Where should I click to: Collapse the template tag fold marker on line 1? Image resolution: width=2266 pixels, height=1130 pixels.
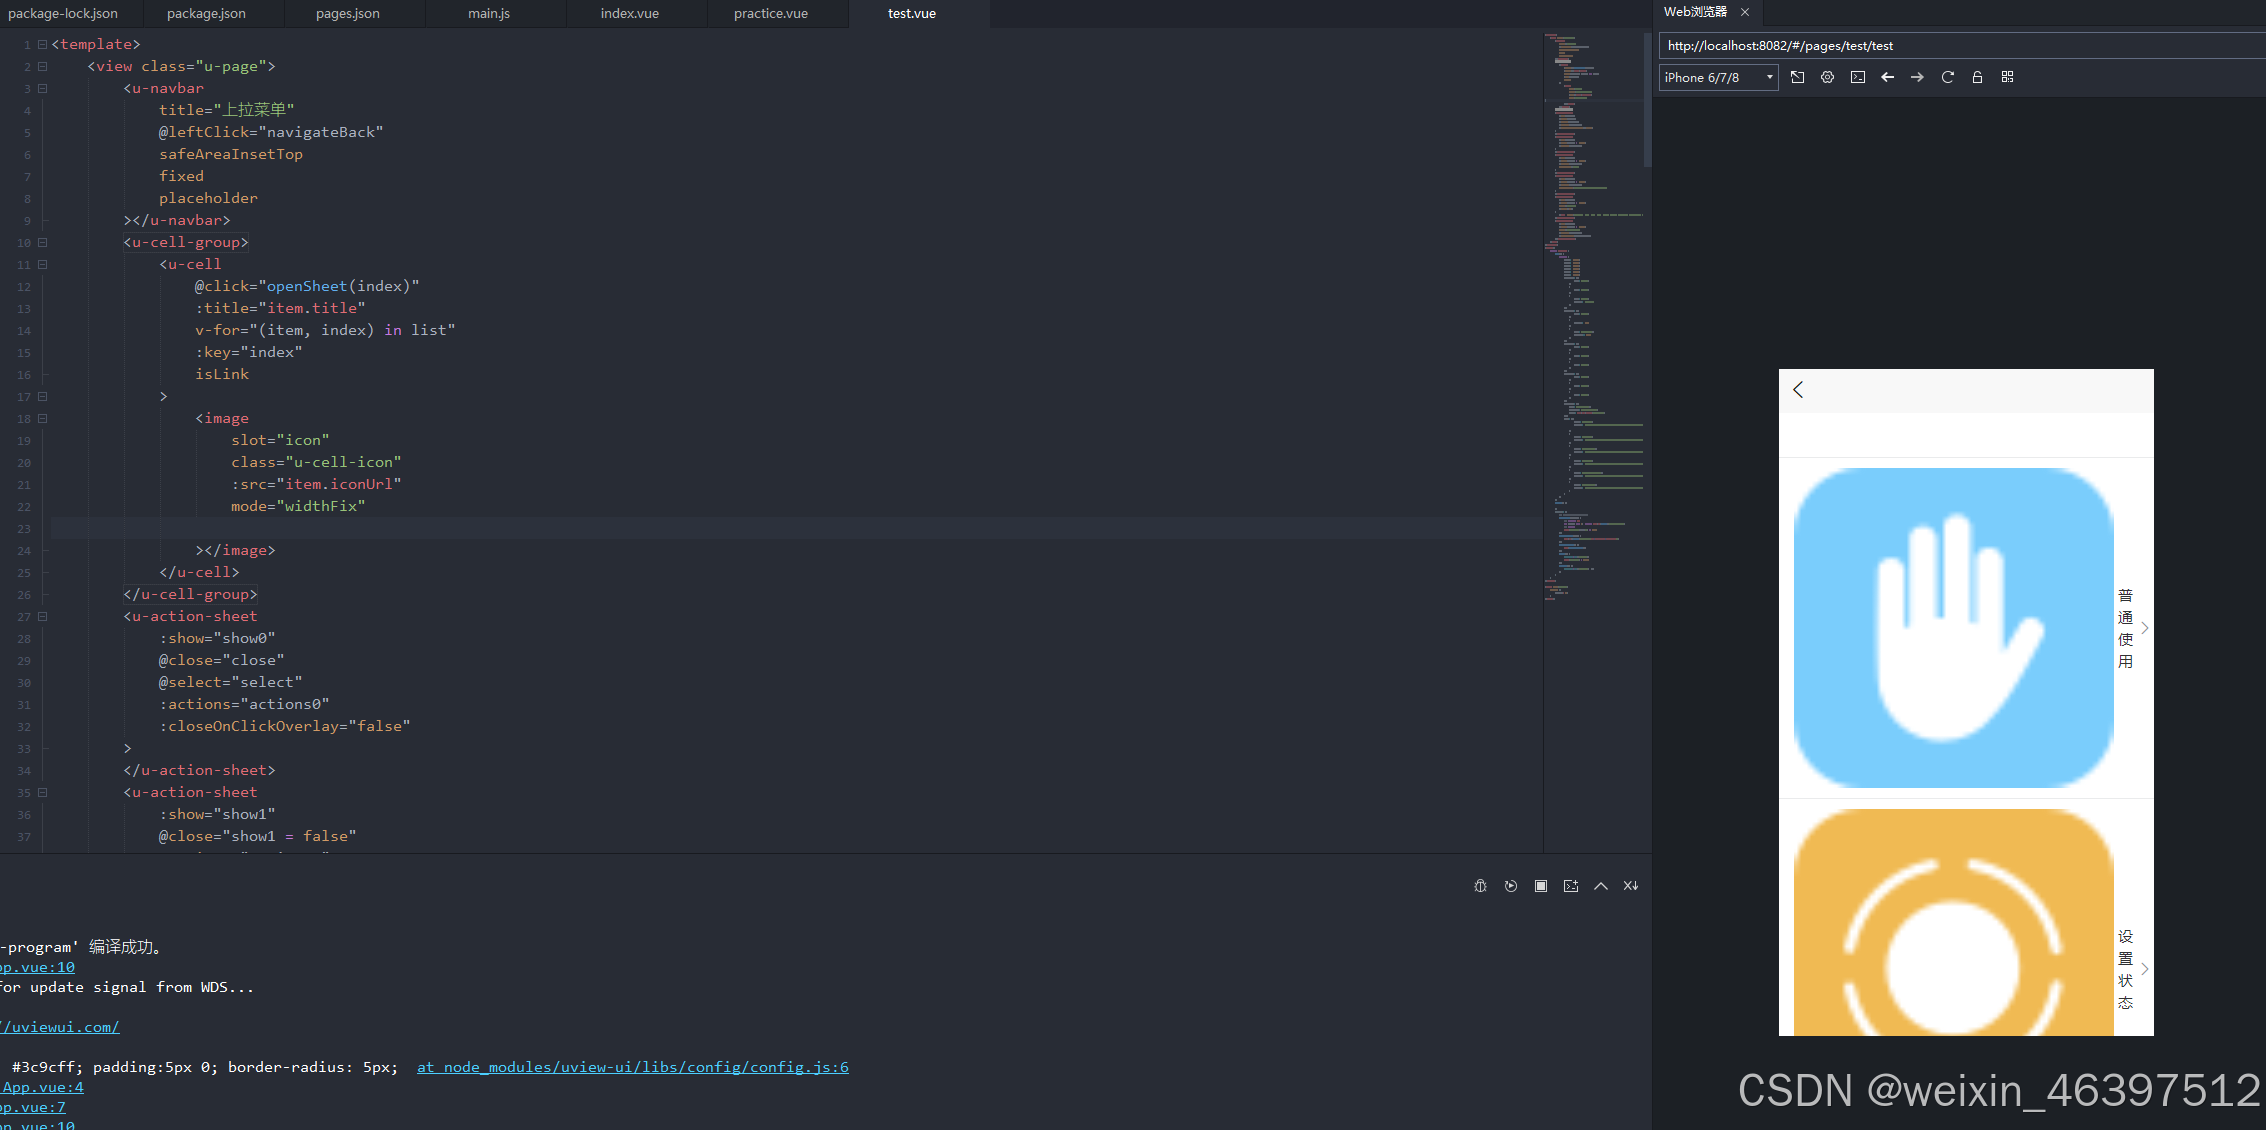click(42, 44)
